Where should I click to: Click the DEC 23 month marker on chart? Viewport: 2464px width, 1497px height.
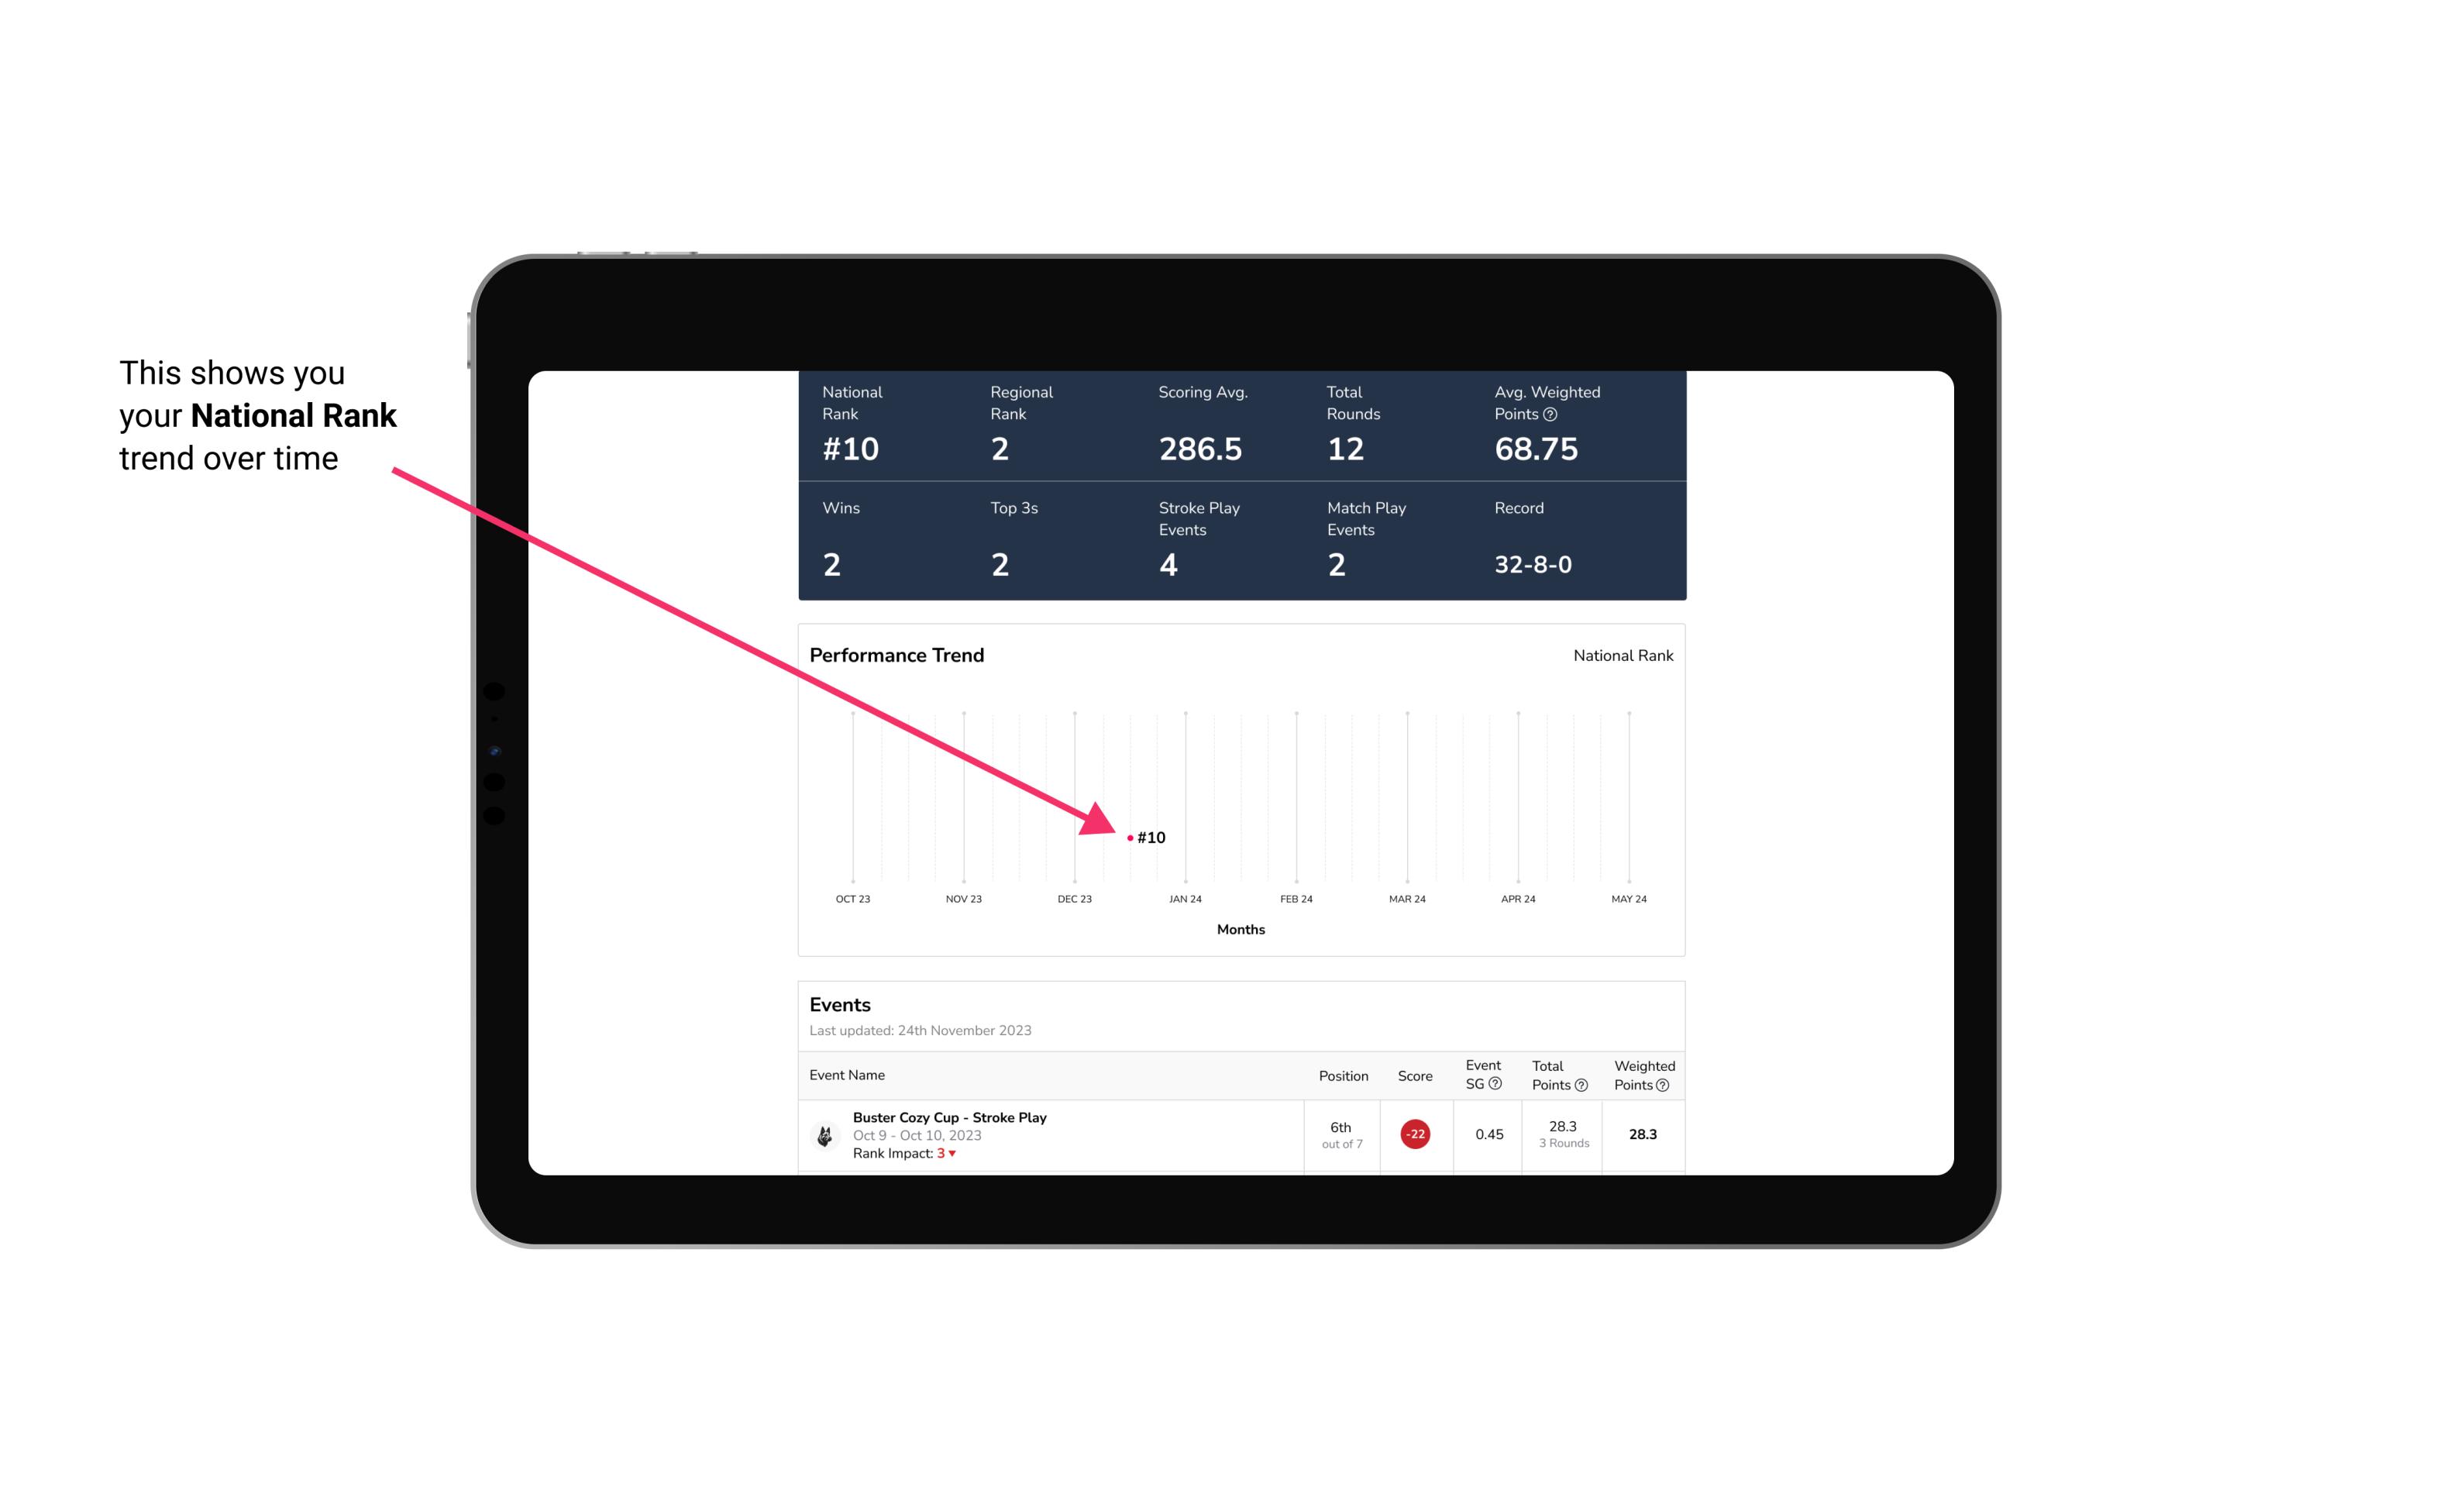1074,897
